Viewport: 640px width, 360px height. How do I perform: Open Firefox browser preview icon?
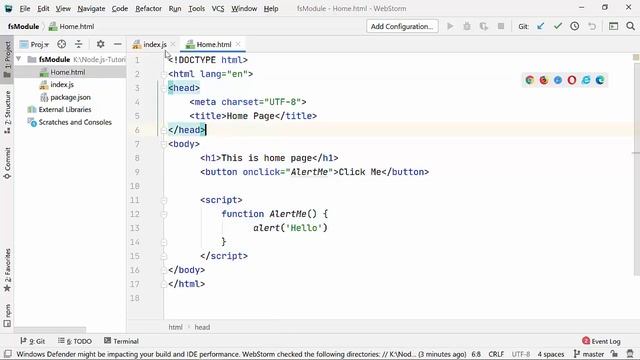click(544, 80)
